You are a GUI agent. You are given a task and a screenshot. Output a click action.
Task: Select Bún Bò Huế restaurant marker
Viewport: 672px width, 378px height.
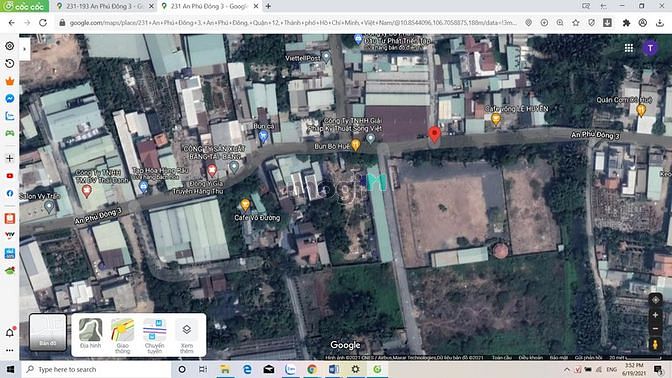point(356,145)
